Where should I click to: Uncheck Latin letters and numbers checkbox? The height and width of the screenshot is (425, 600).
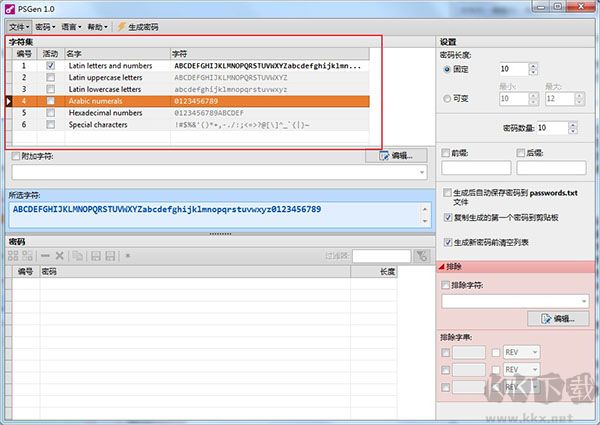(x=50, y=65)
